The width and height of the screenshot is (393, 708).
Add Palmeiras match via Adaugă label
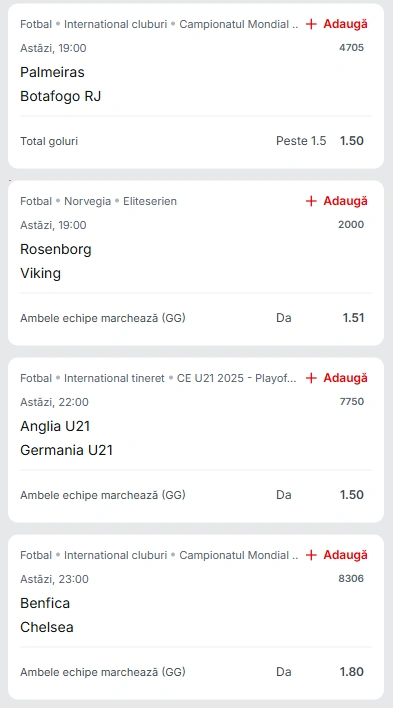346,24
